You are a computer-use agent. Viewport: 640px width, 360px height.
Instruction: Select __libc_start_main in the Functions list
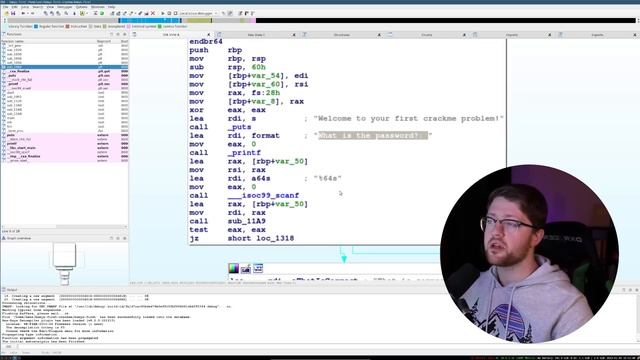pos(64,148)
